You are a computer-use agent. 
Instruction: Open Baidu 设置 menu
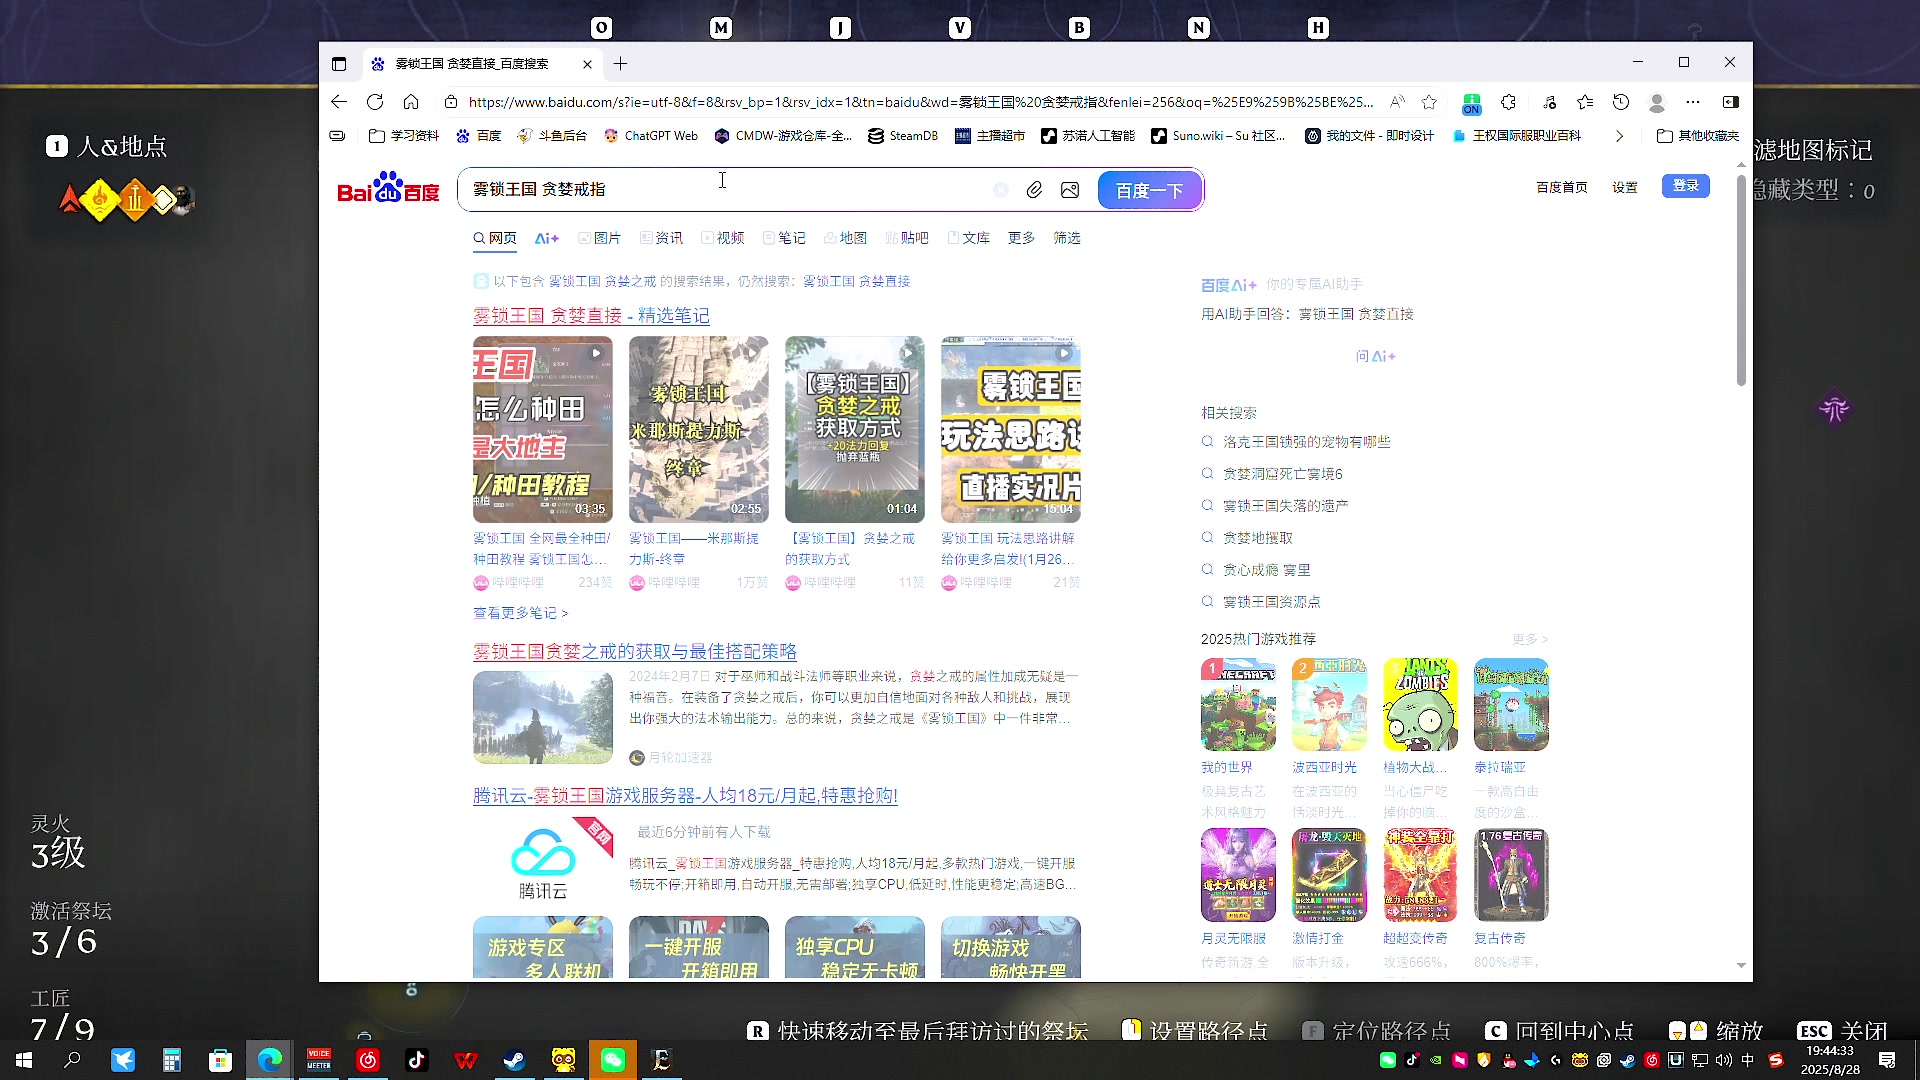coord(1625,187)
